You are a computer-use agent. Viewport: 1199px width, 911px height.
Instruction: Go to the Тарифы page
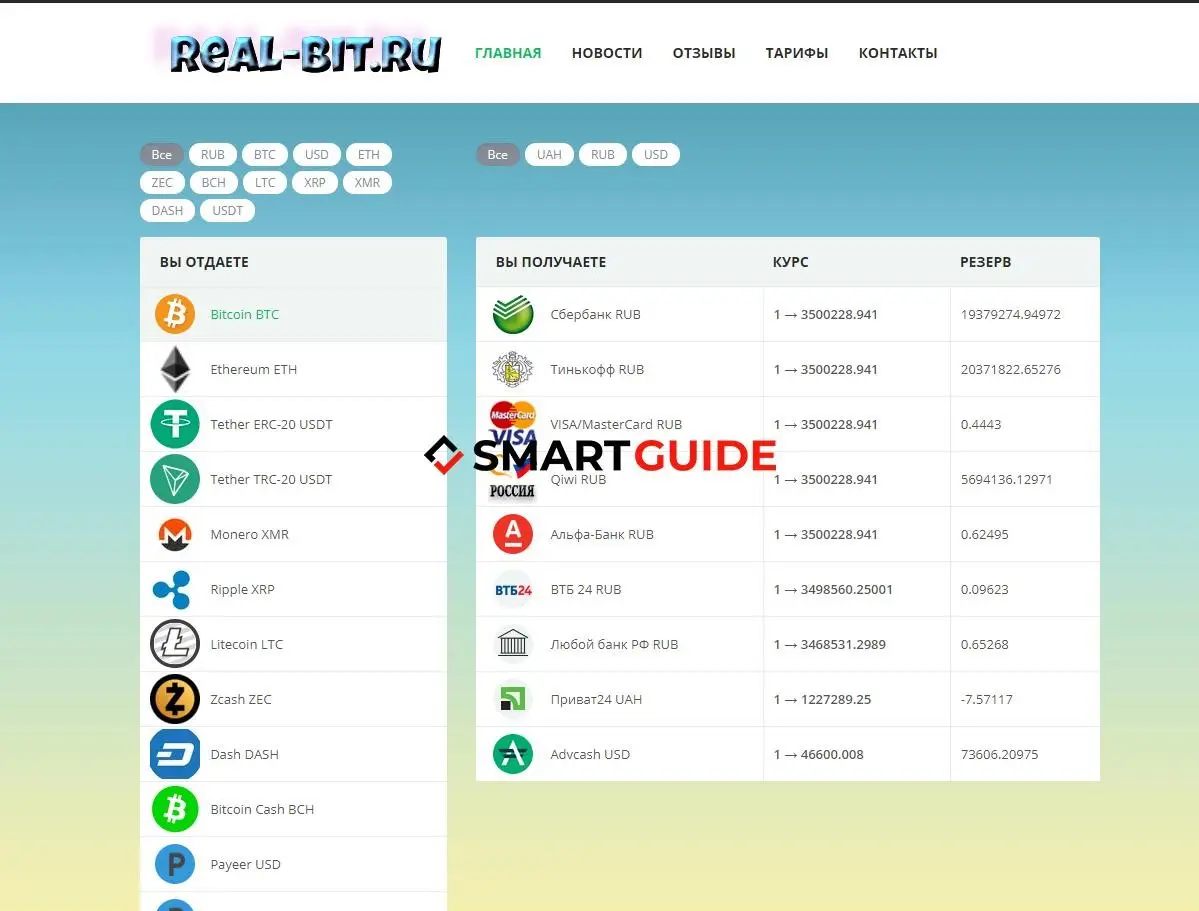click(x=797, y=53)
